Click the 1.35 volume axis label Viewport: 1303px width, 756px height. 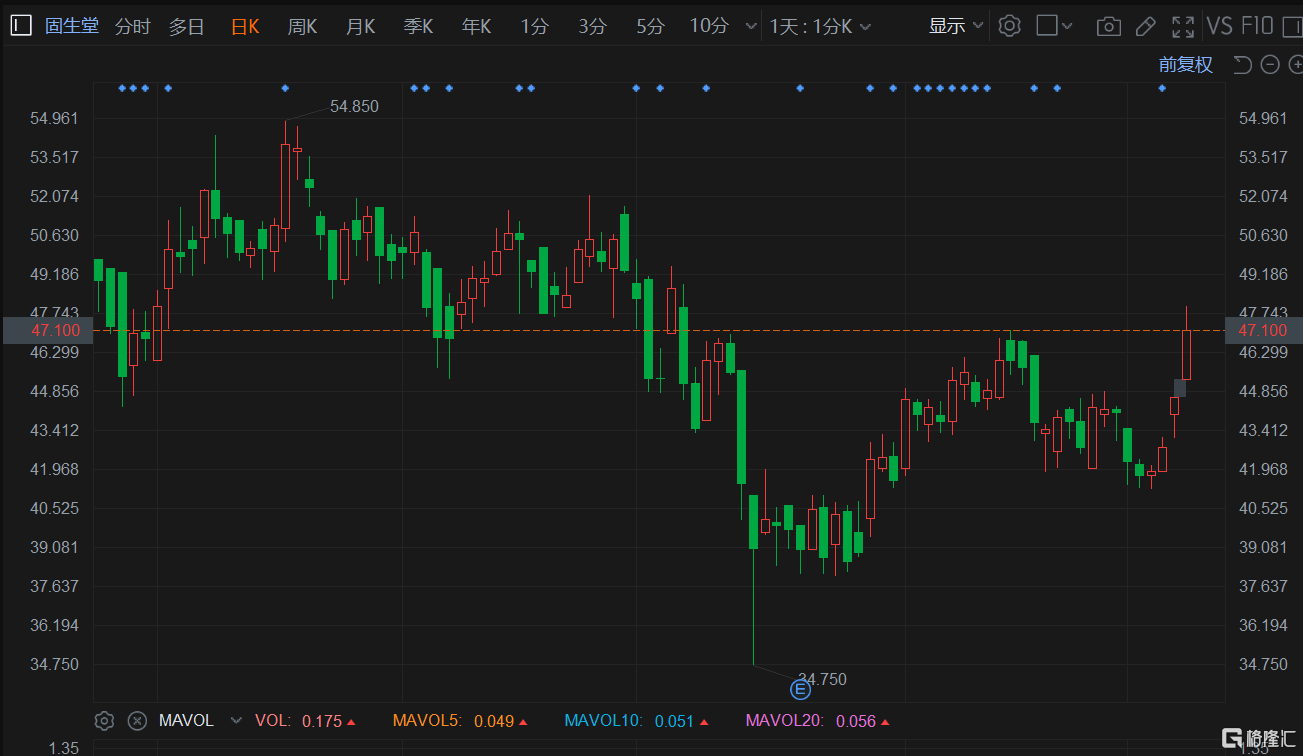click(64, 748)
